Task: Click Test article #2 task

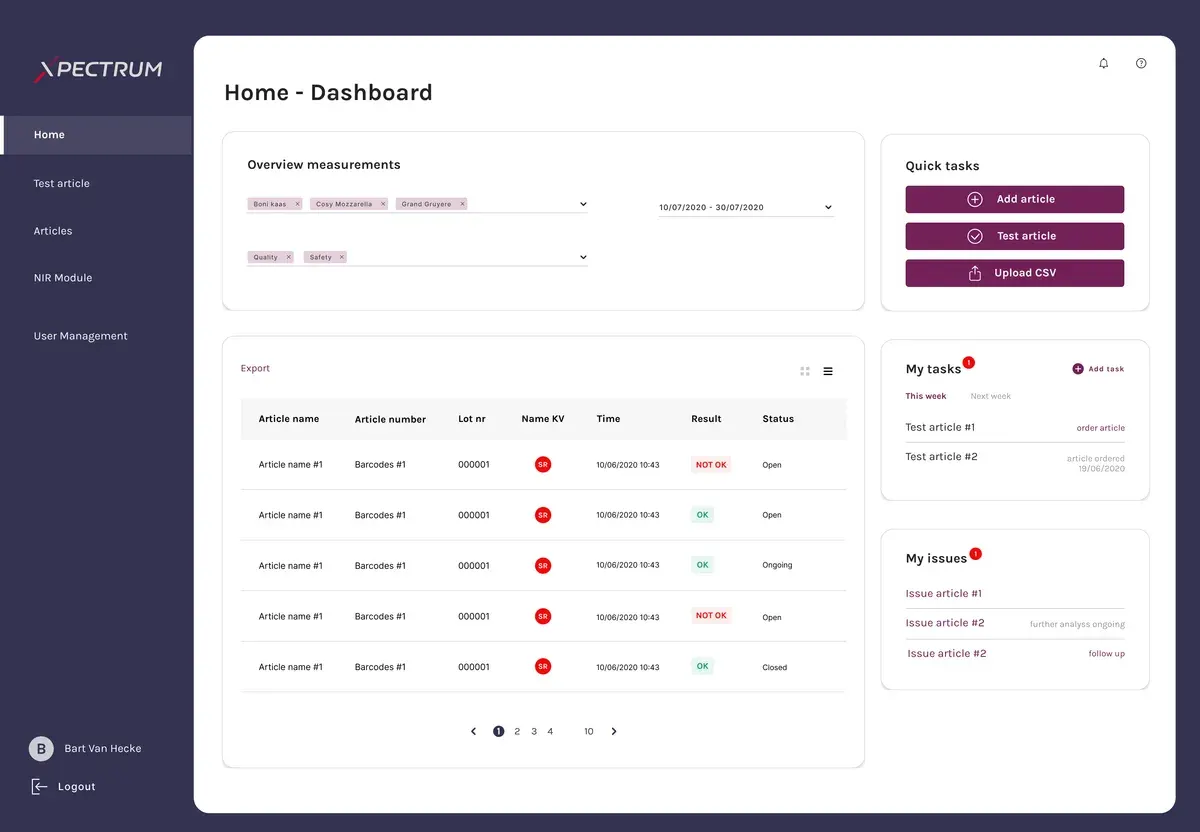Action: point(941,456)
